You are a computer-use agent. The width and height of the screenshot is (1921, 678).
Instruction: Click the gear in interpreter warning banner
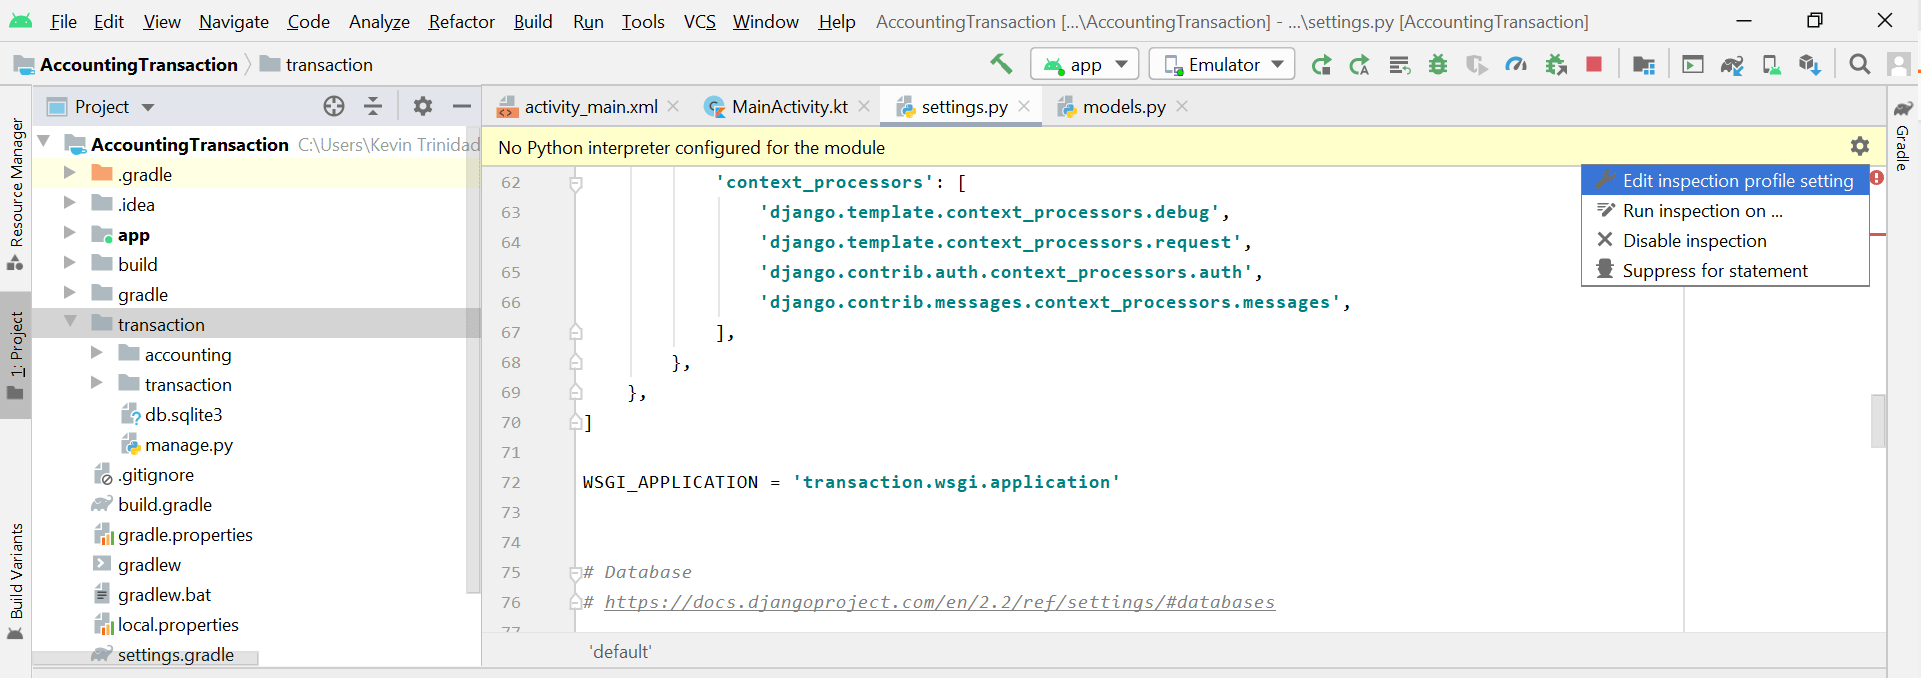[x=1860, y=146]
